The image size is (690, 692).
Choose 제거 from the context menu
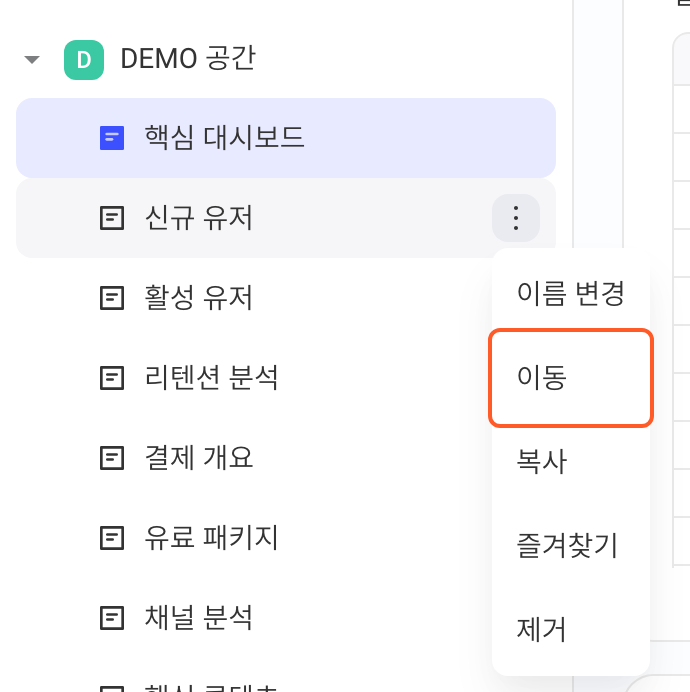coord(570,630)
